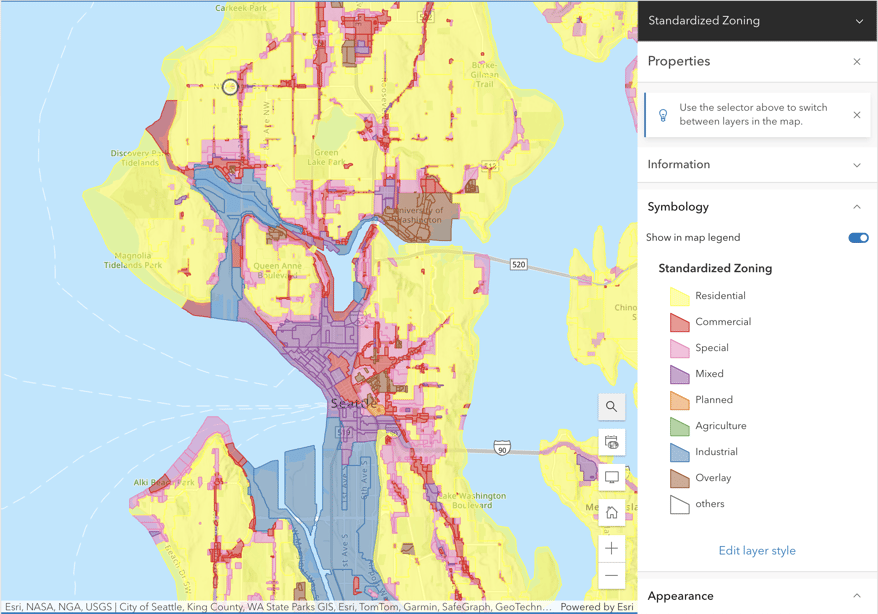
Task: Zoom out using the minus icon
Action: pos(611,576)
